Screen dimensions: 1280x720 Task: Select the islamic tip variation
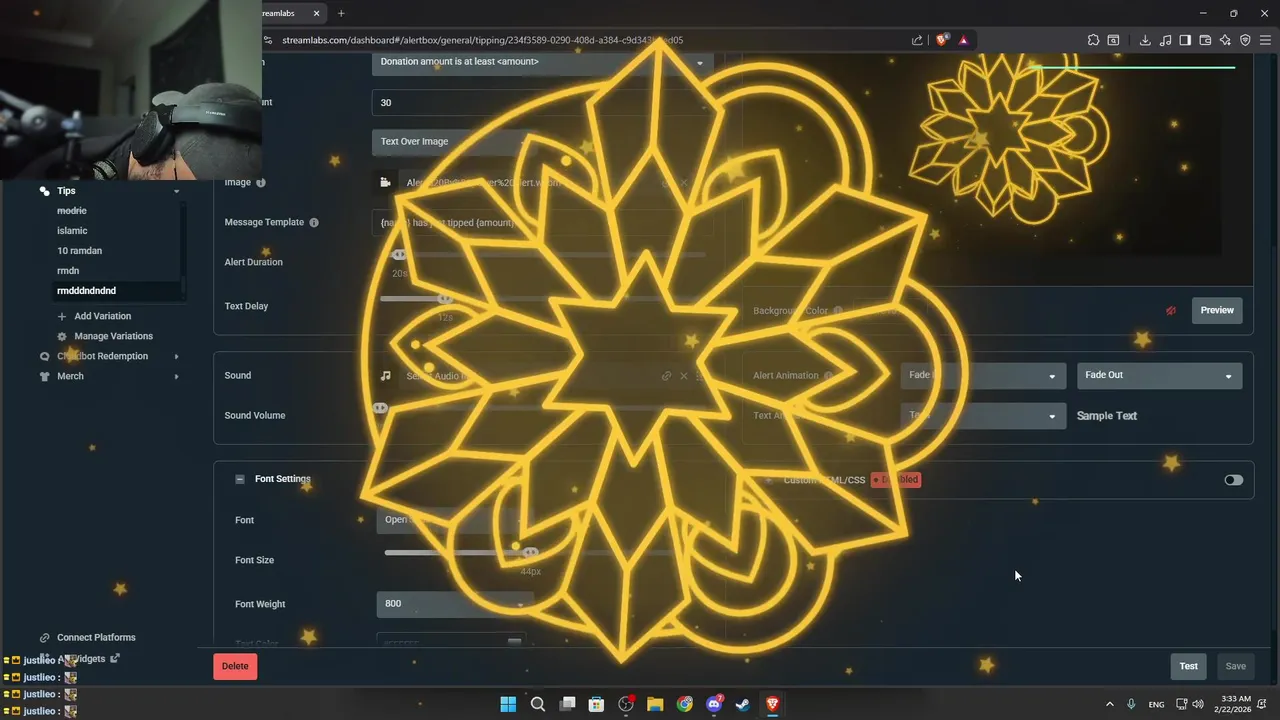point(72,231)
